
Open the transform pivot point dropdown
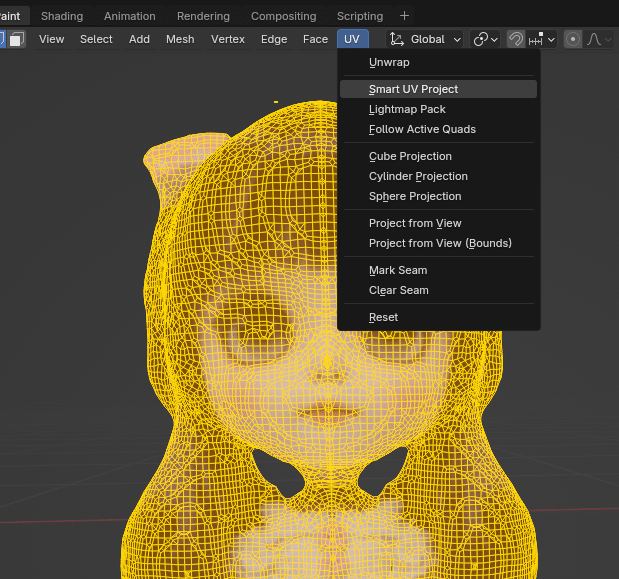[x=485, y=39]
